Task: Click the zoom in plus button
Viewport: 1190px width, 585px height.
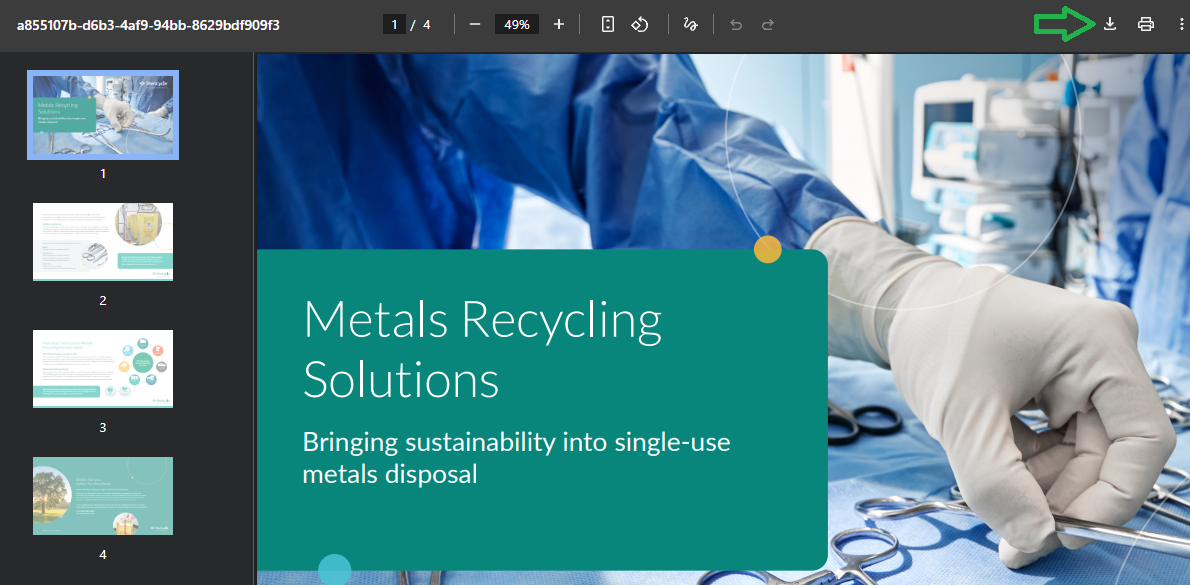Action: [x=559, y=24]
